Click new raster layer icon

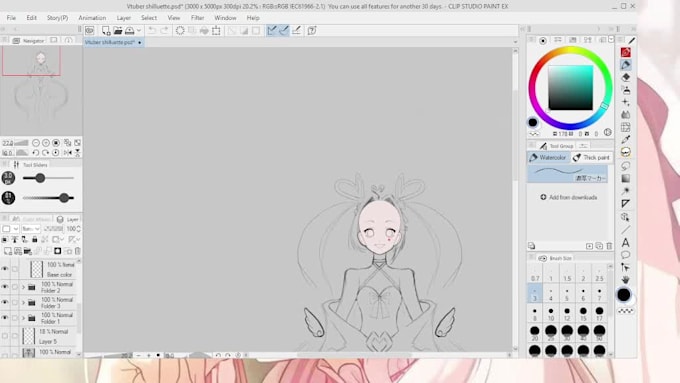pyautogui.click(x=8, y=251)
